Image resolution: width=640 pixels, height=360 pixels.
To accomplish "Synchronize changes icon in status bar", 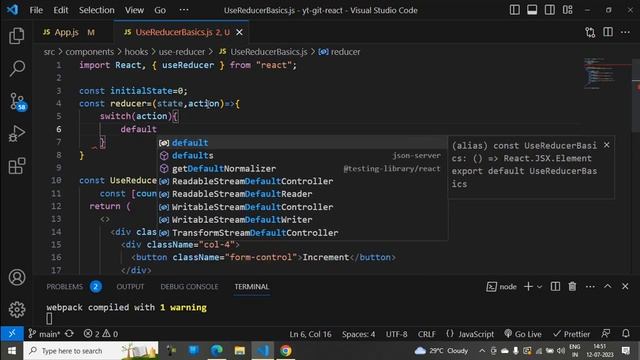I will coord(69,334).
